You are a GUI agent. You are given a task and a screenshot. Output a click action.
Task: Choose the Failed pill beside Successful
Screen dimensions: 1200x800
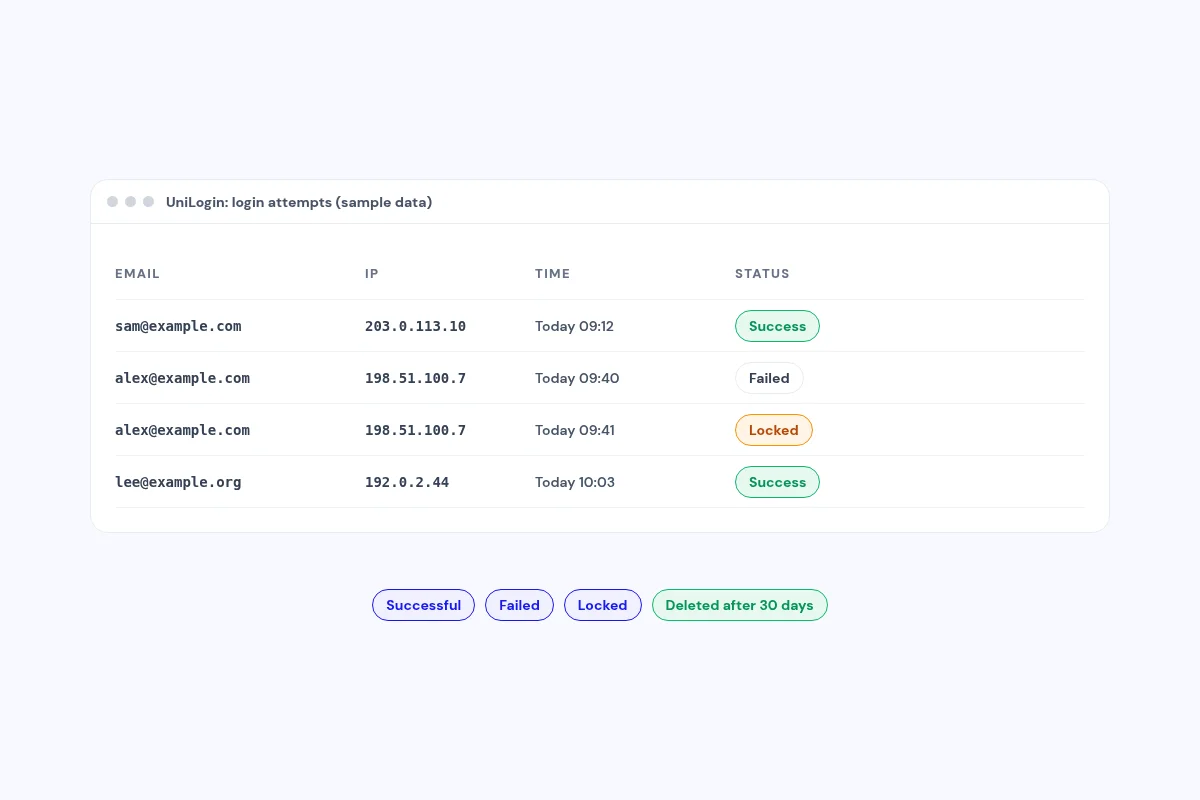pyautogui.click(x=519, y=605)
